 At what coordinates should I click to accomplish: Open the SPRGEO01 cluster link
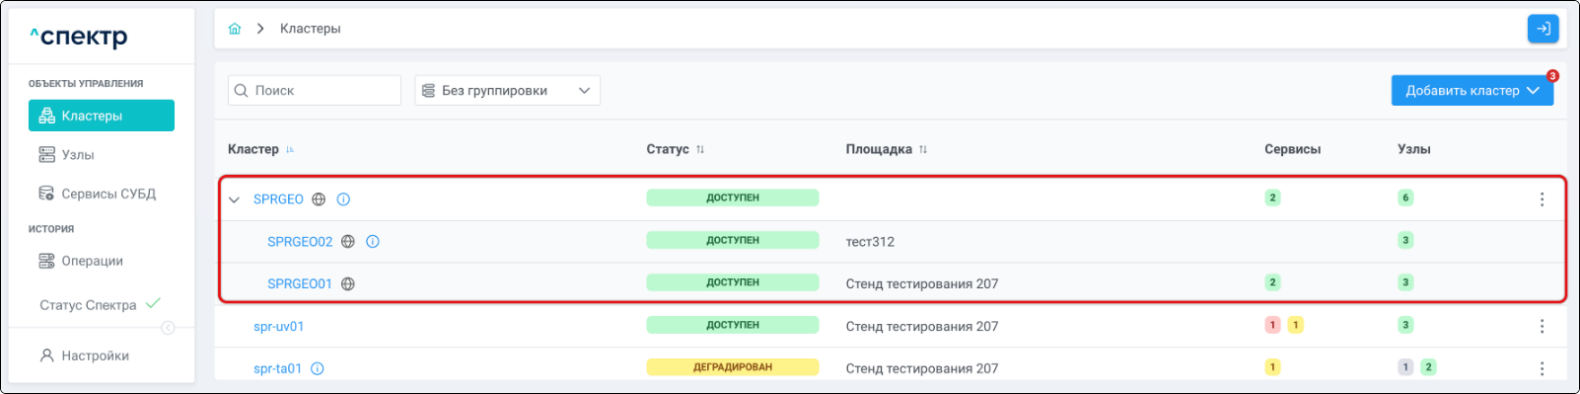click(x=300, y=284)
